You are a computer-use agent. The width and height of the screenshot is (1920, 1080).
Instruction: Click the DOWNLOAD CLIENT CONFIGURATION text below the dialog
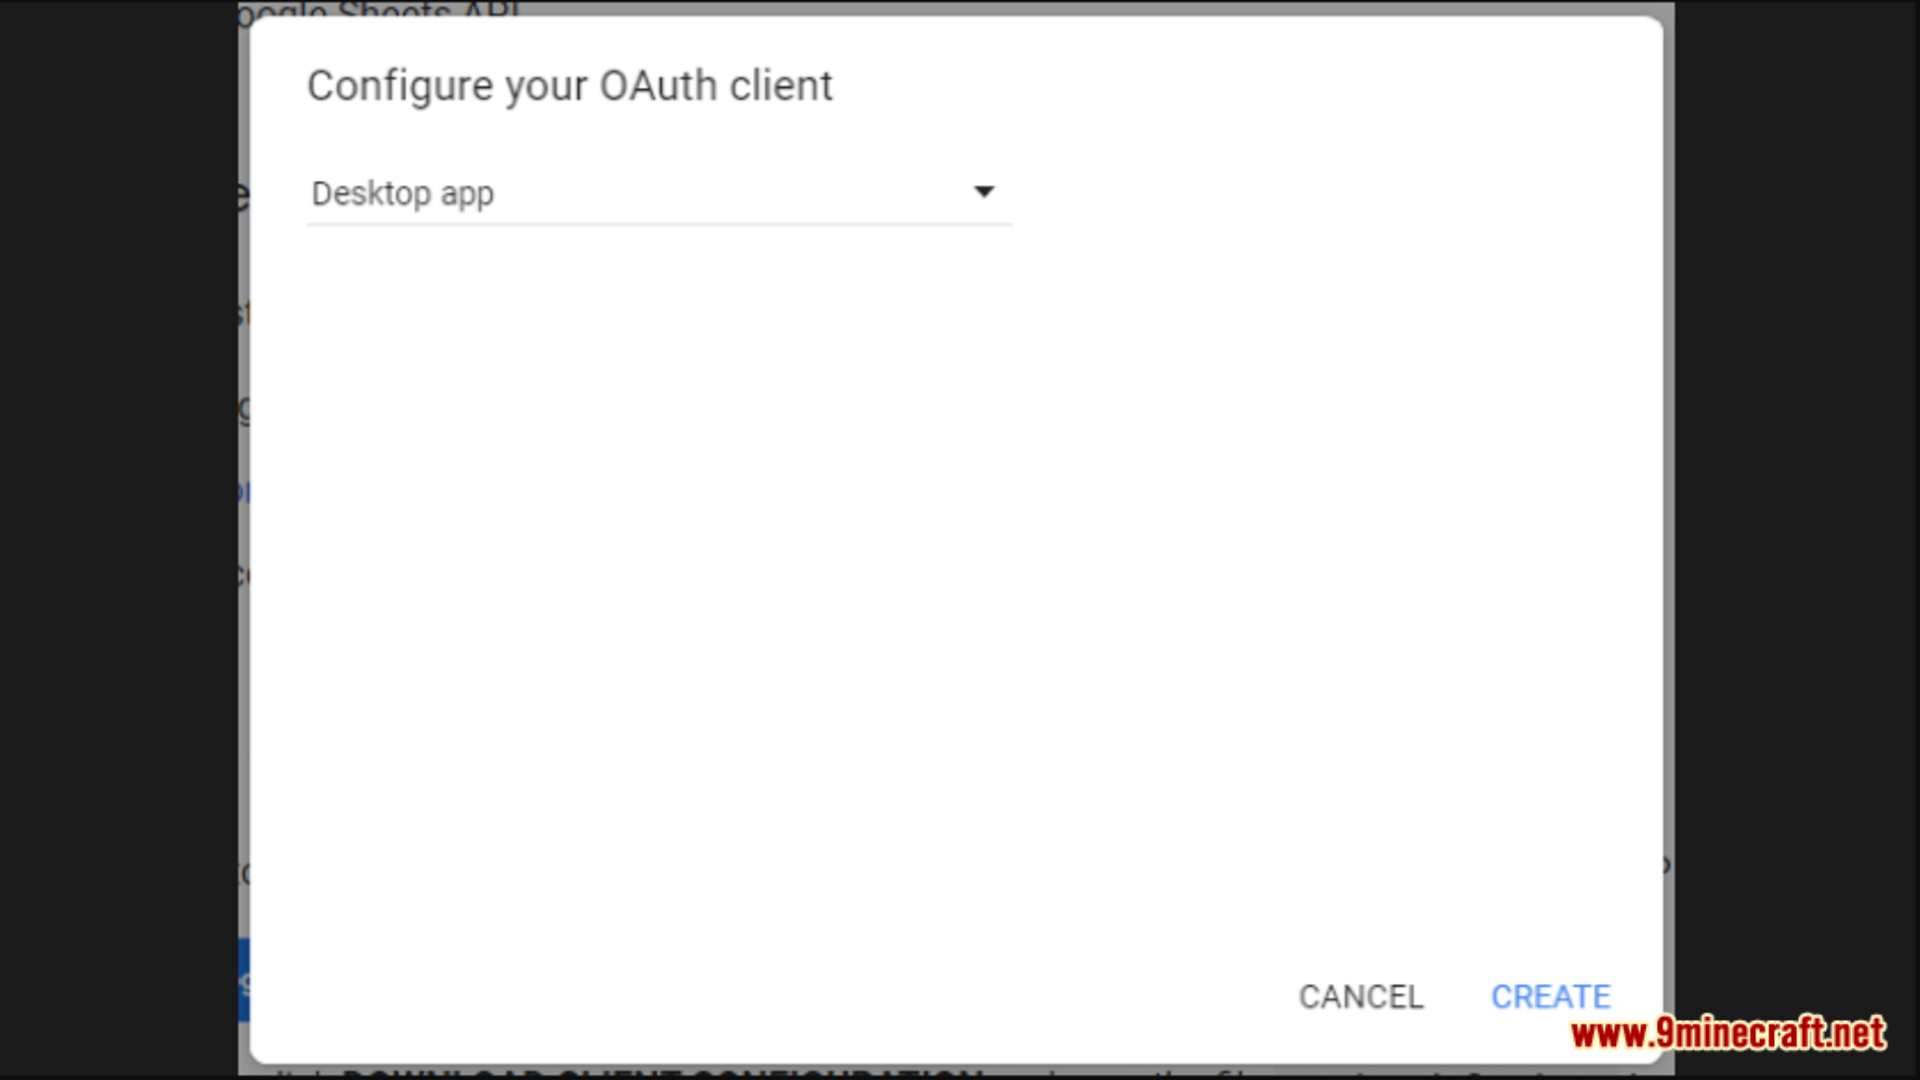662,1072
